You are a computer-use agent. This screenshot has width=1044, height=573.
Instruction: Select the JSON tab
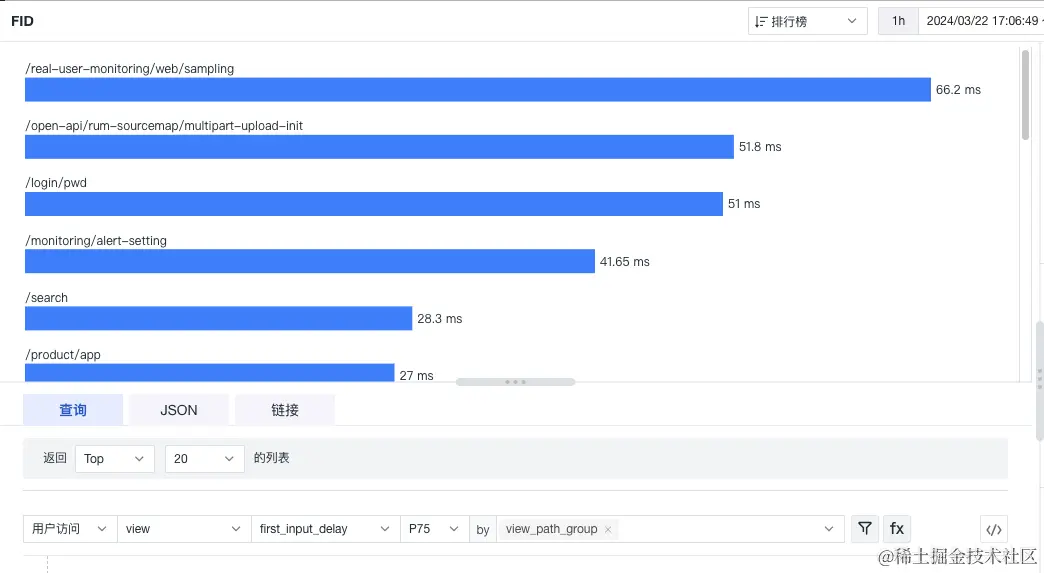click(x=178, y=410)
